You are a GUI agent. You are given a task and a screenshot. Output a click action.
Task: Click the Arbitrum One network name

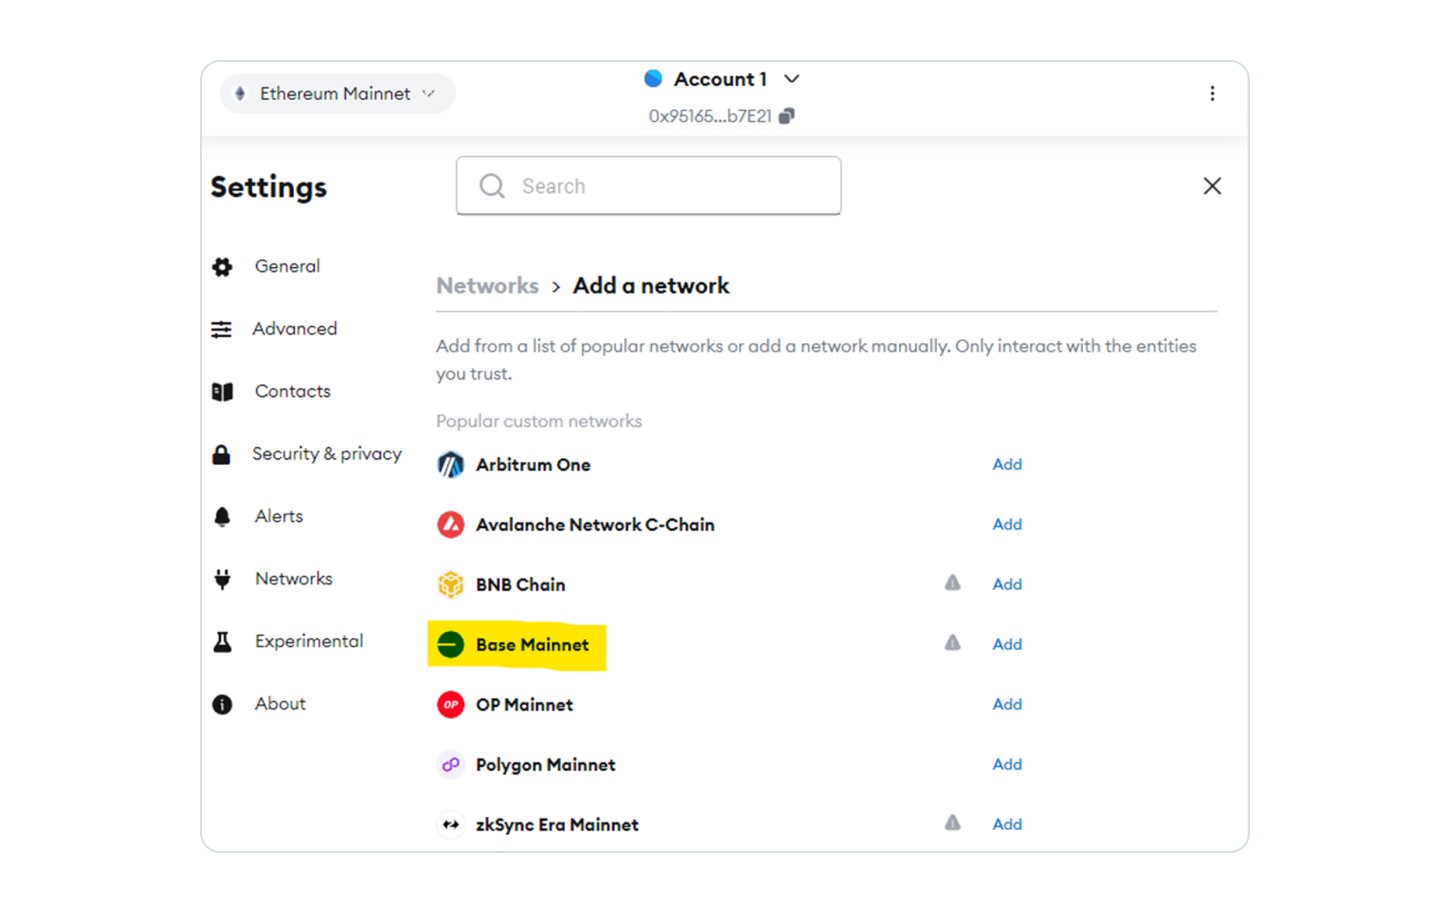pyautogui.click(x=533, y=465)
